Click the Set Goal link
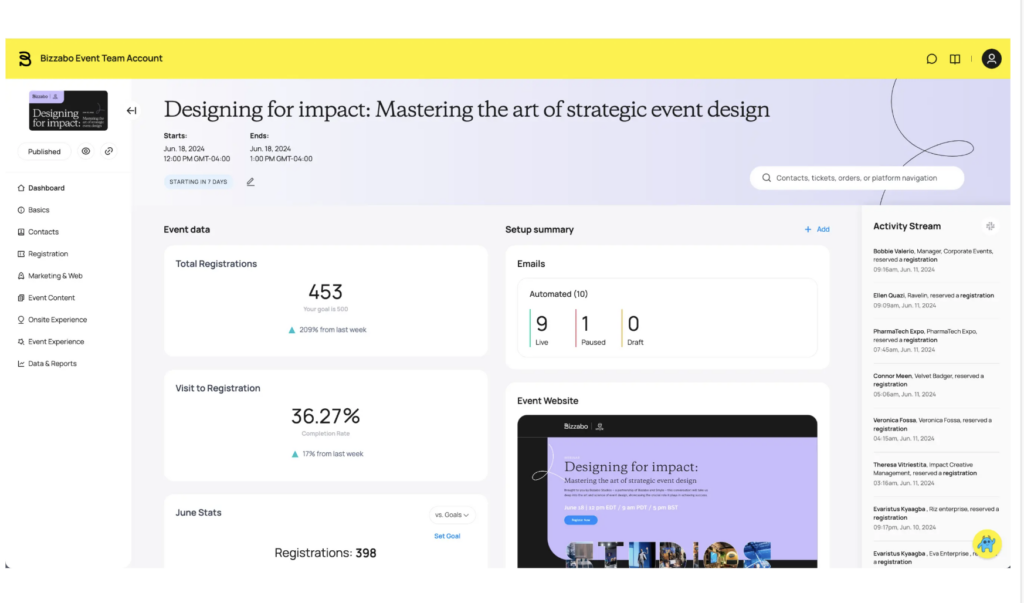The width and height of the screenshot is (1024, 603). tap(446, 536)
